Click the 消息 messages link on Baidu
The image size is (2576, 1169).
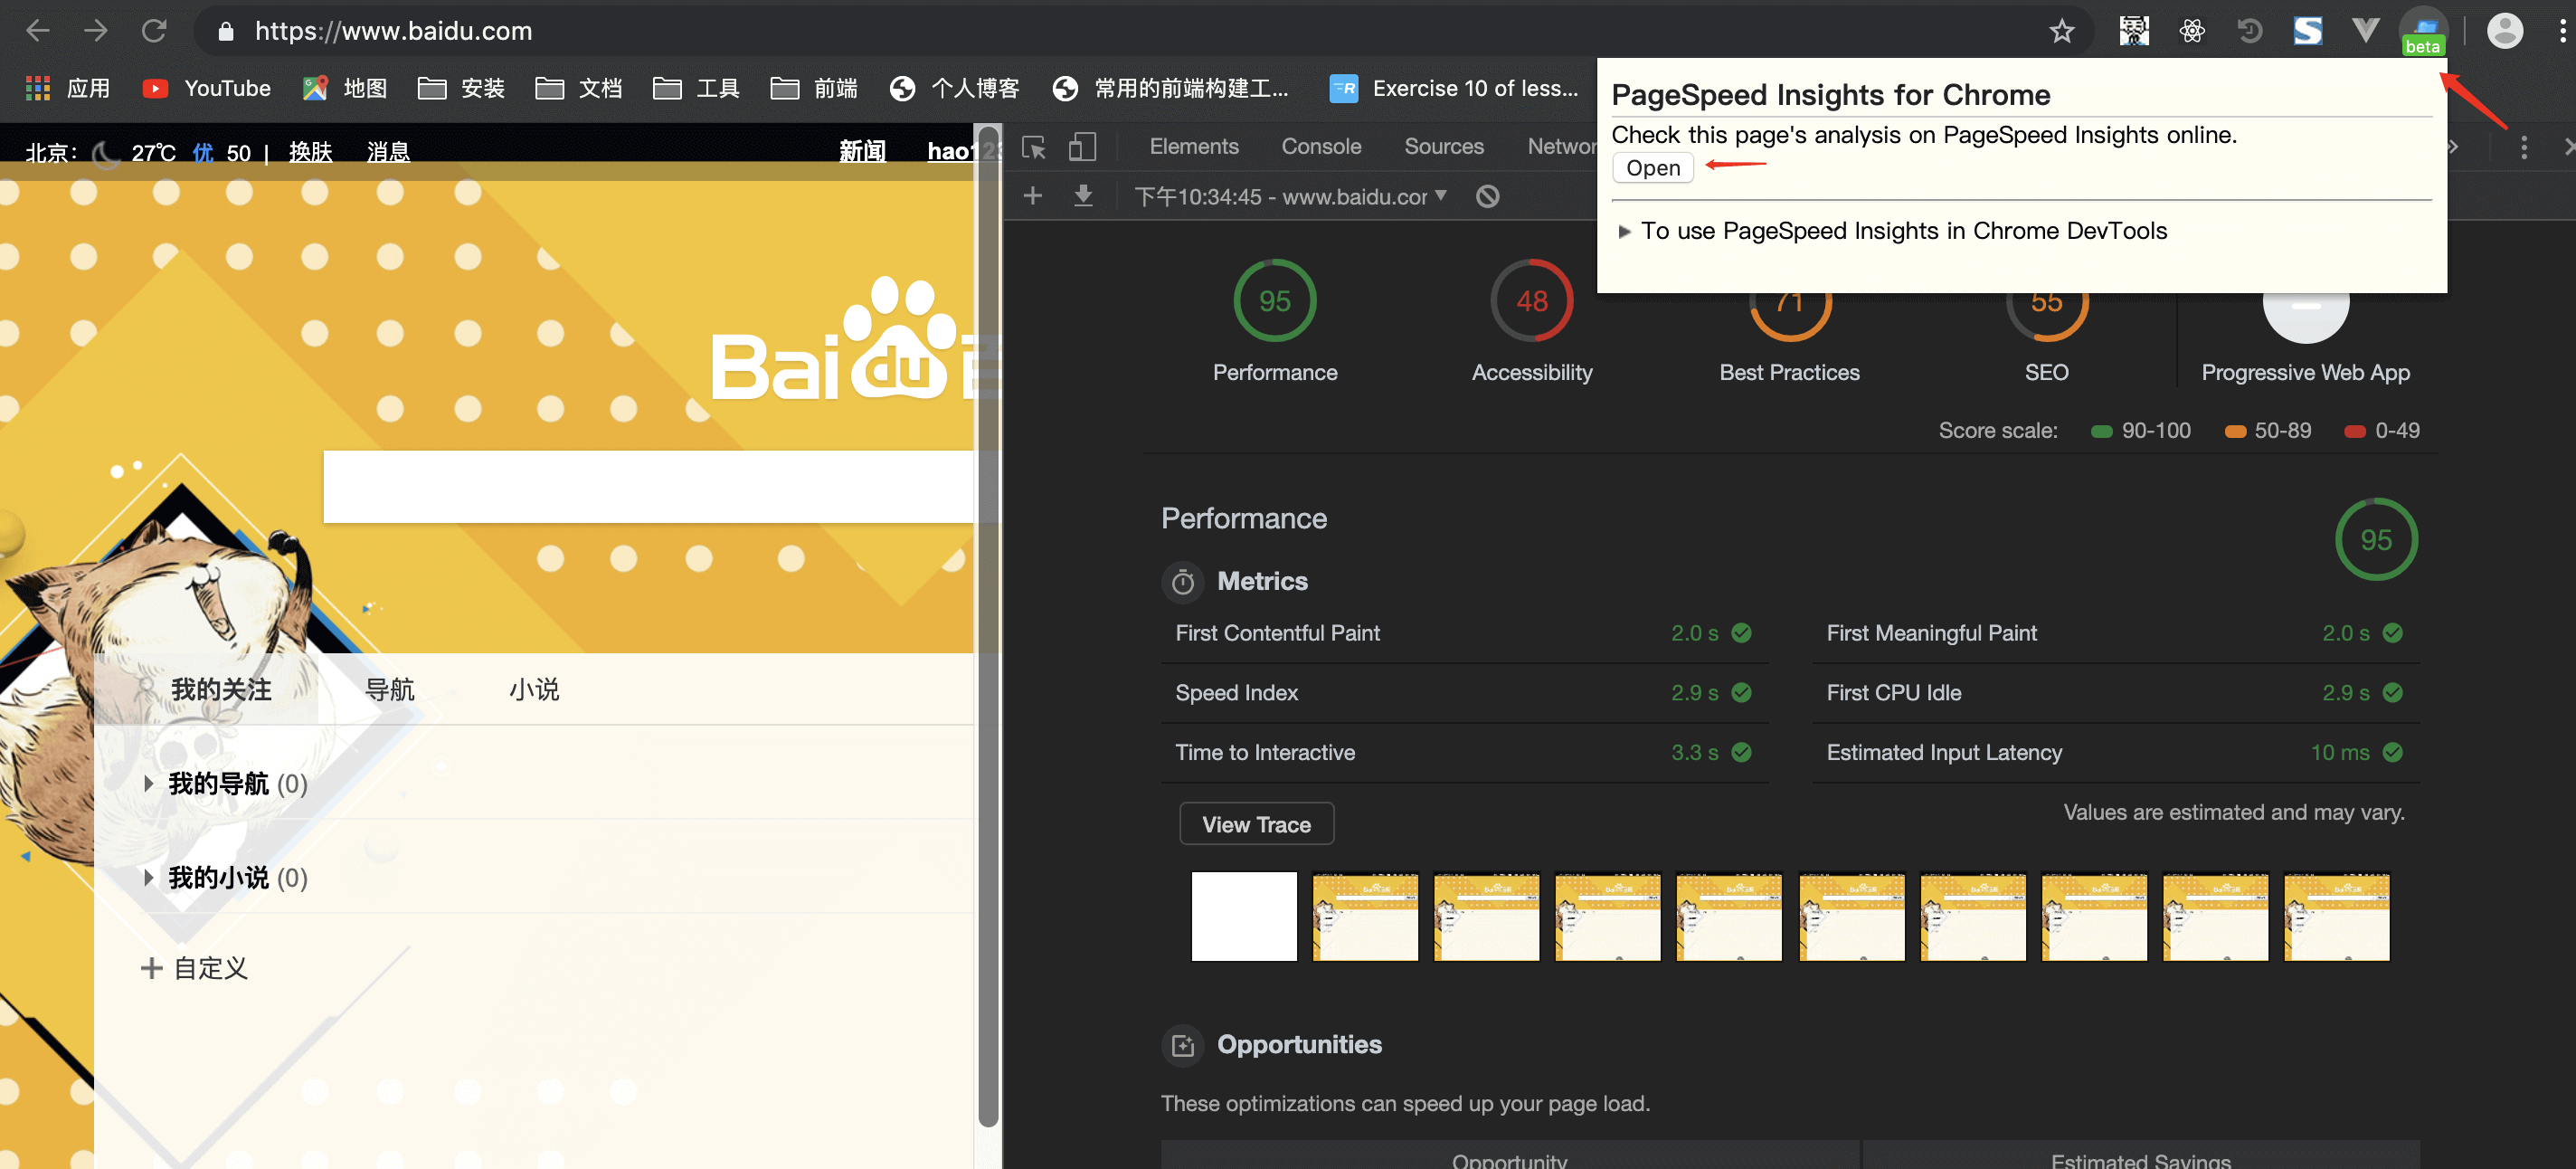(388, 152)
